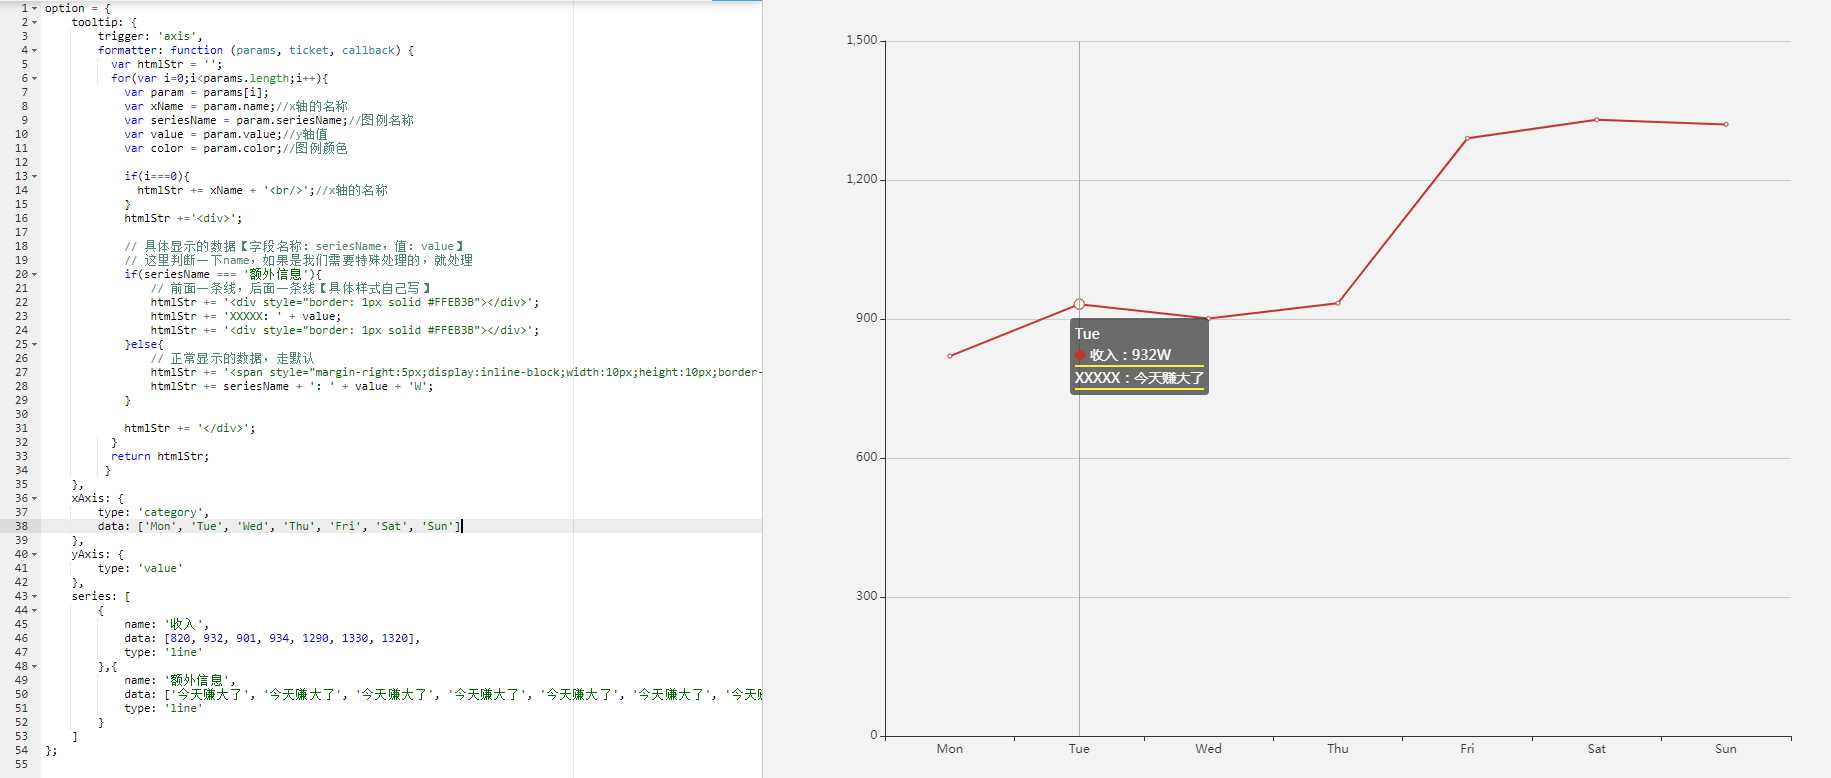This screenshot has height=778, width=1831.
Task: Click the 'Wed' x-axis label
Action: pyautogui.click(x=1208, y=749)
